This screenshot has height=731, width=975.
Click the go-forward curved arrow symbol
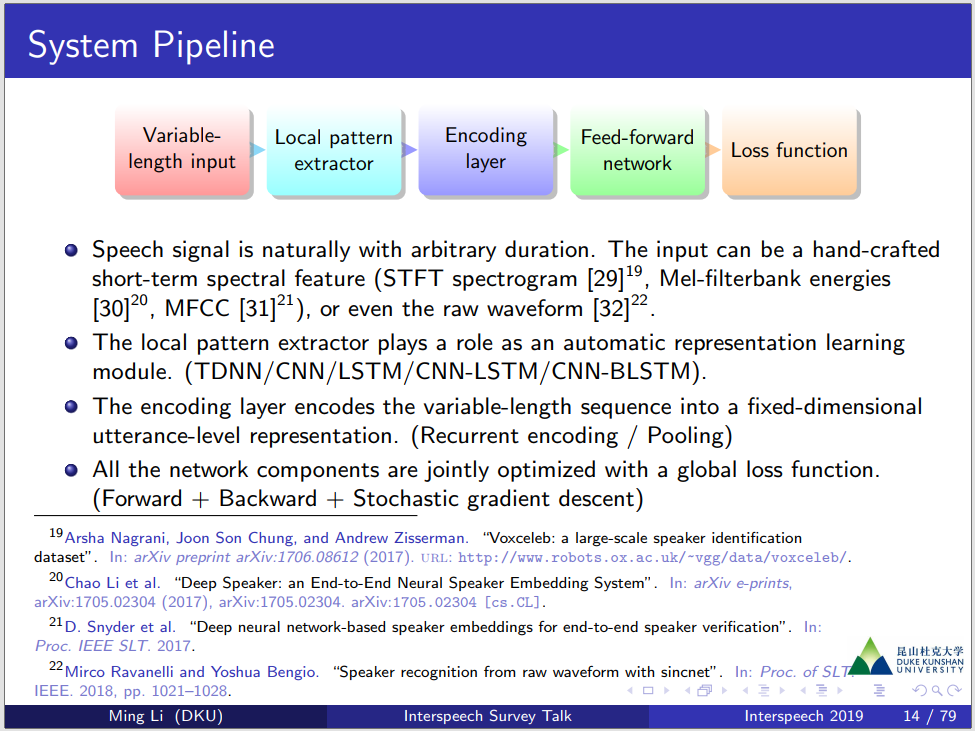pyautogui.click(x=953, y=691)
